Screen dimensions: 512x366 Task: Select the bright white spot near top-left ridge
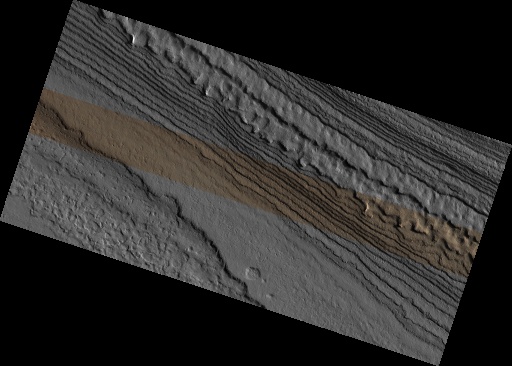click(x=133, y=39)
